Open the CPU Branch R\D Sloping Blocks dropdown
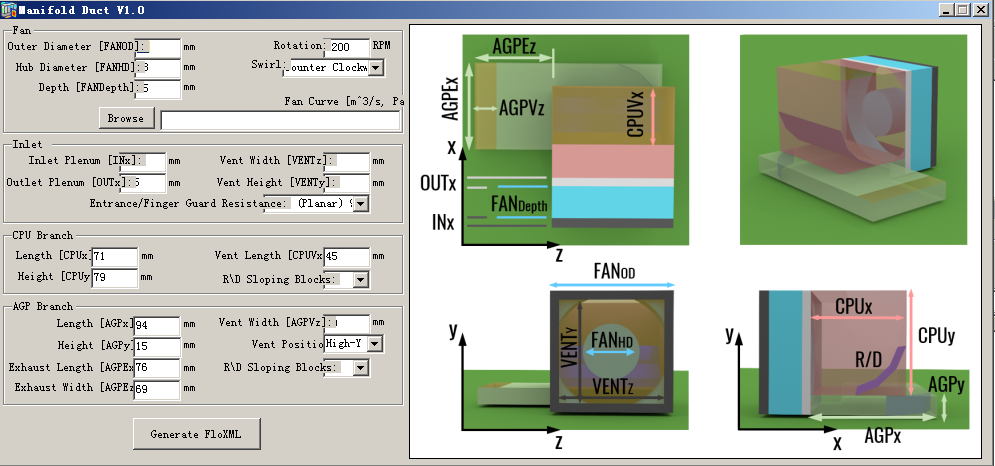The height and width of the screenshot is (466, 995). point(360,280)
